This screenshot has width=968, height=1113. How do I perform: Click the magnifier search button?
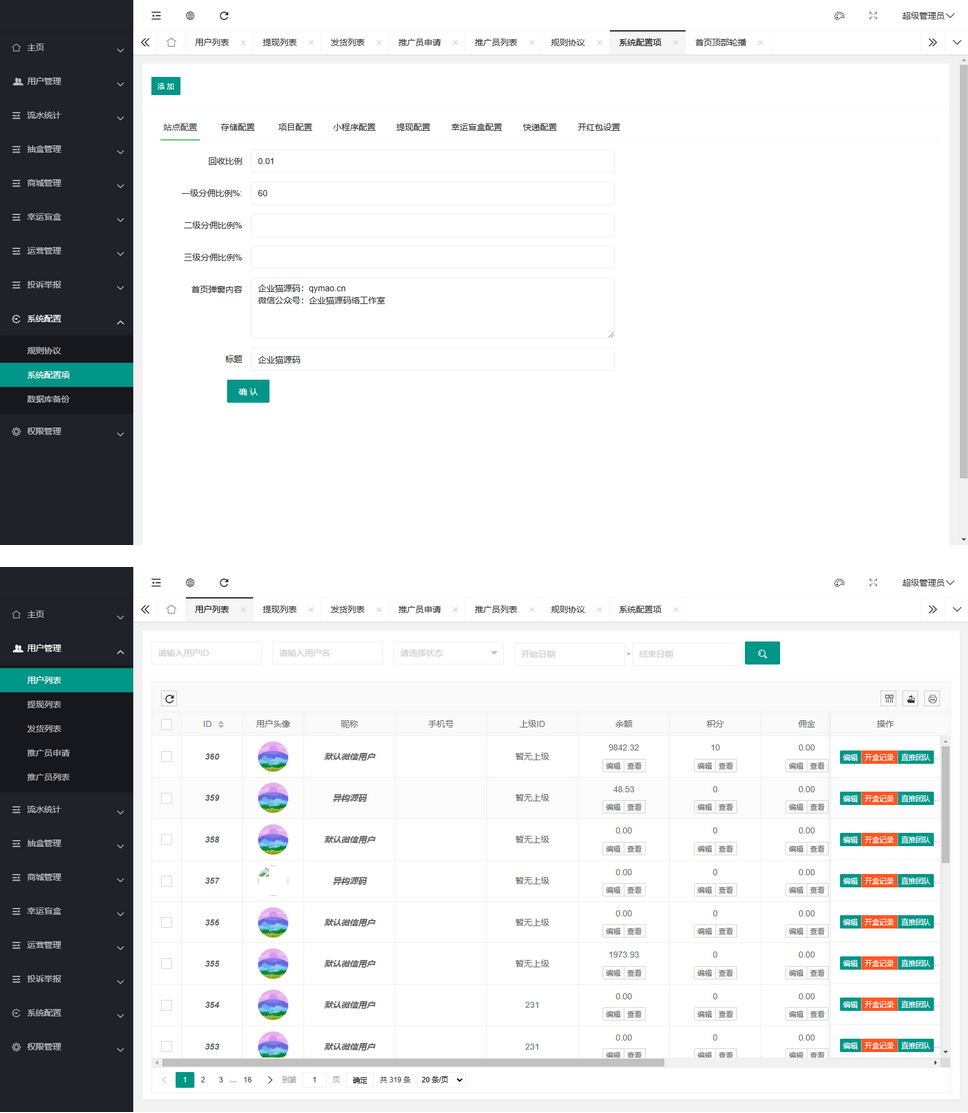(762, 653)
